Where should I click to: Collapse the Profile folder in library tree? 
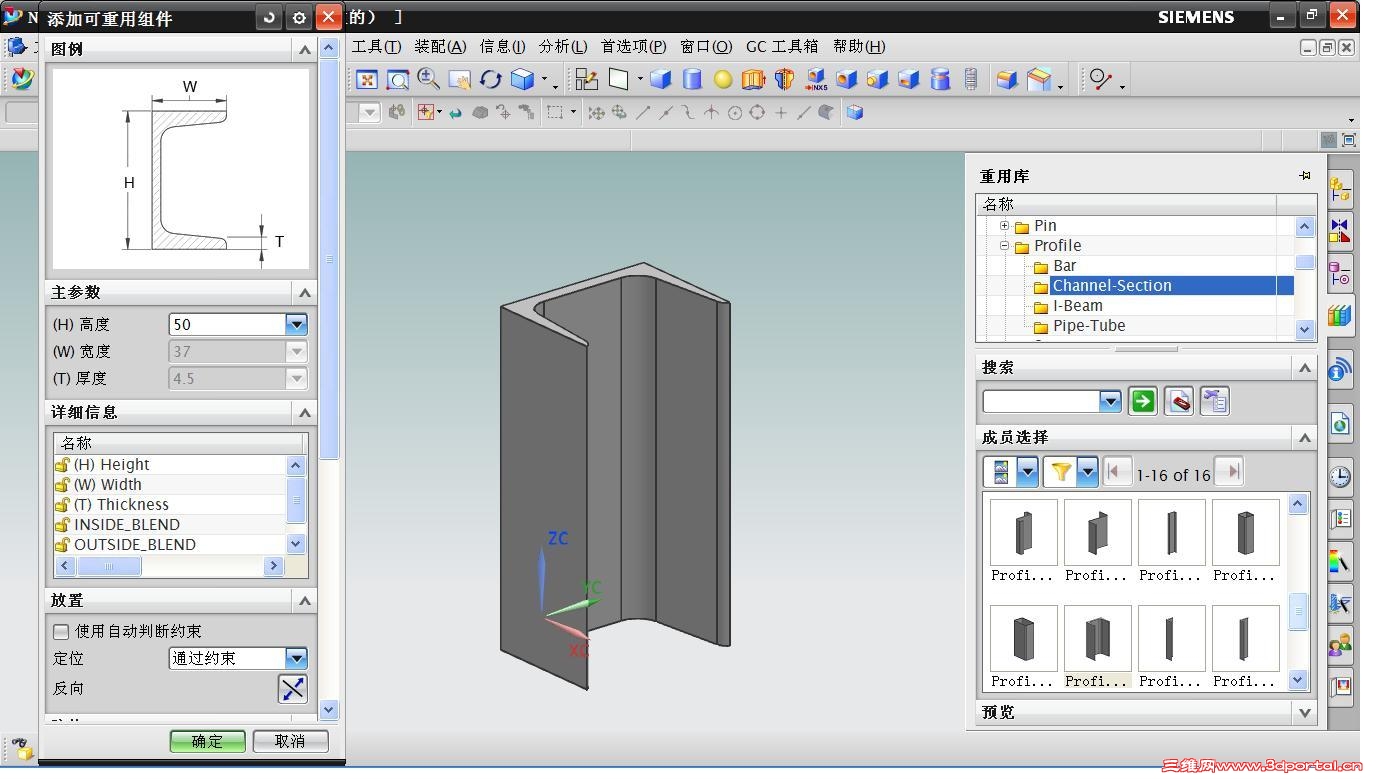coord(1004,246)
